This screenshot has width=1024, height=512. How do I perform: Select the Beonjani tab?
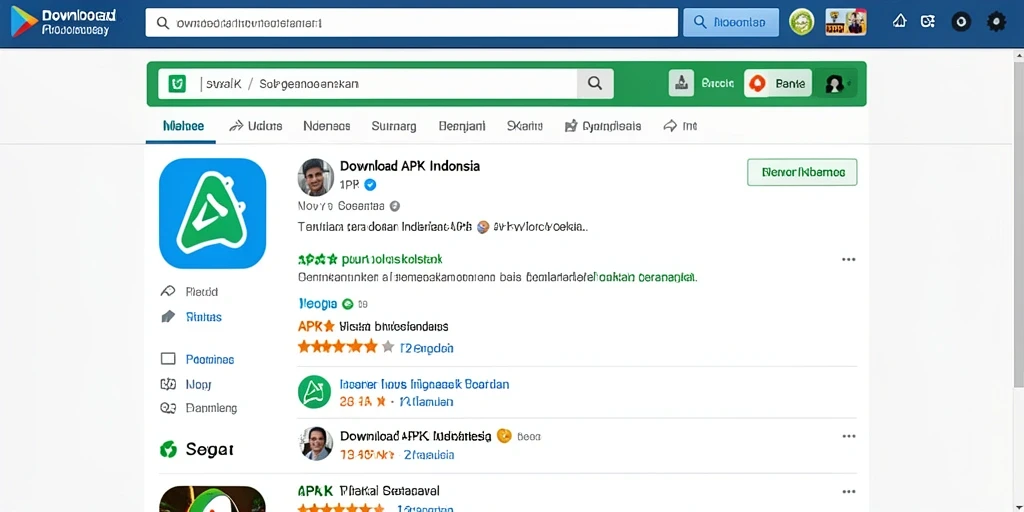point(462,126)
